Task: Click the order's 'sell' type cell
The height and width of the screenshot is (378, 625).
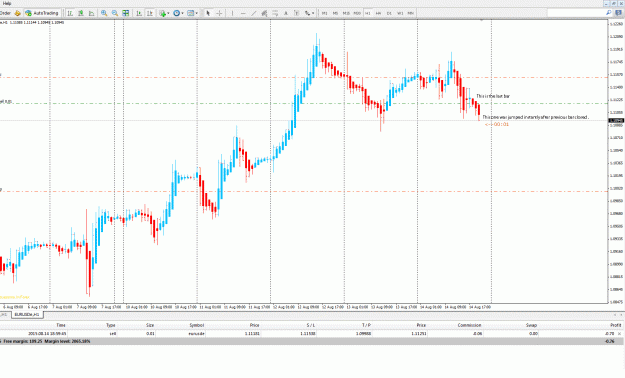Action: 113,333
